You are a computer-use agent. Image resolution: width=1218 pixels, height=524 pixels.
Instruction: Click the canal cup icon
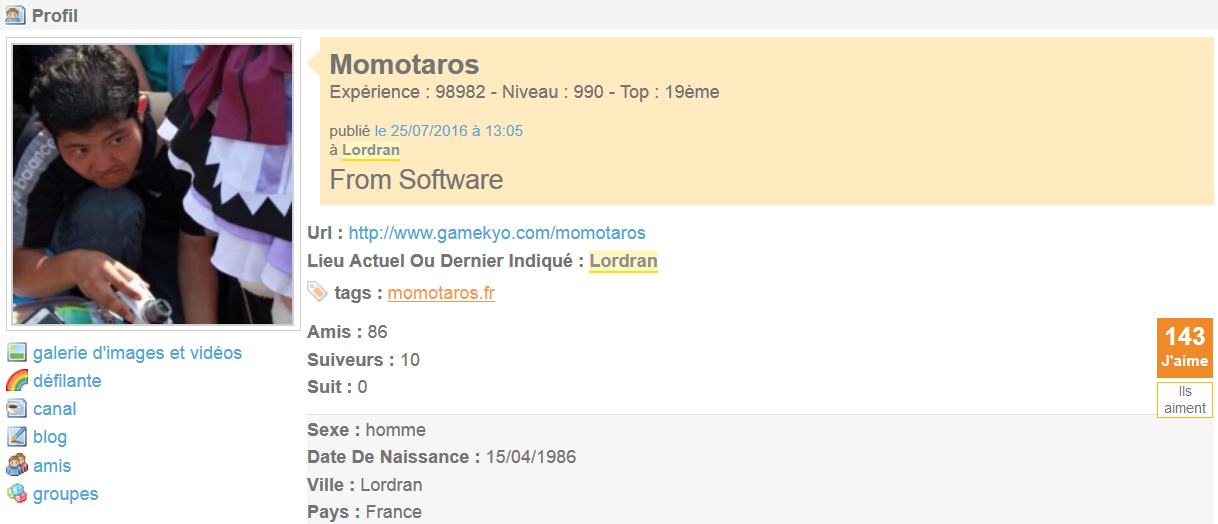17,409
